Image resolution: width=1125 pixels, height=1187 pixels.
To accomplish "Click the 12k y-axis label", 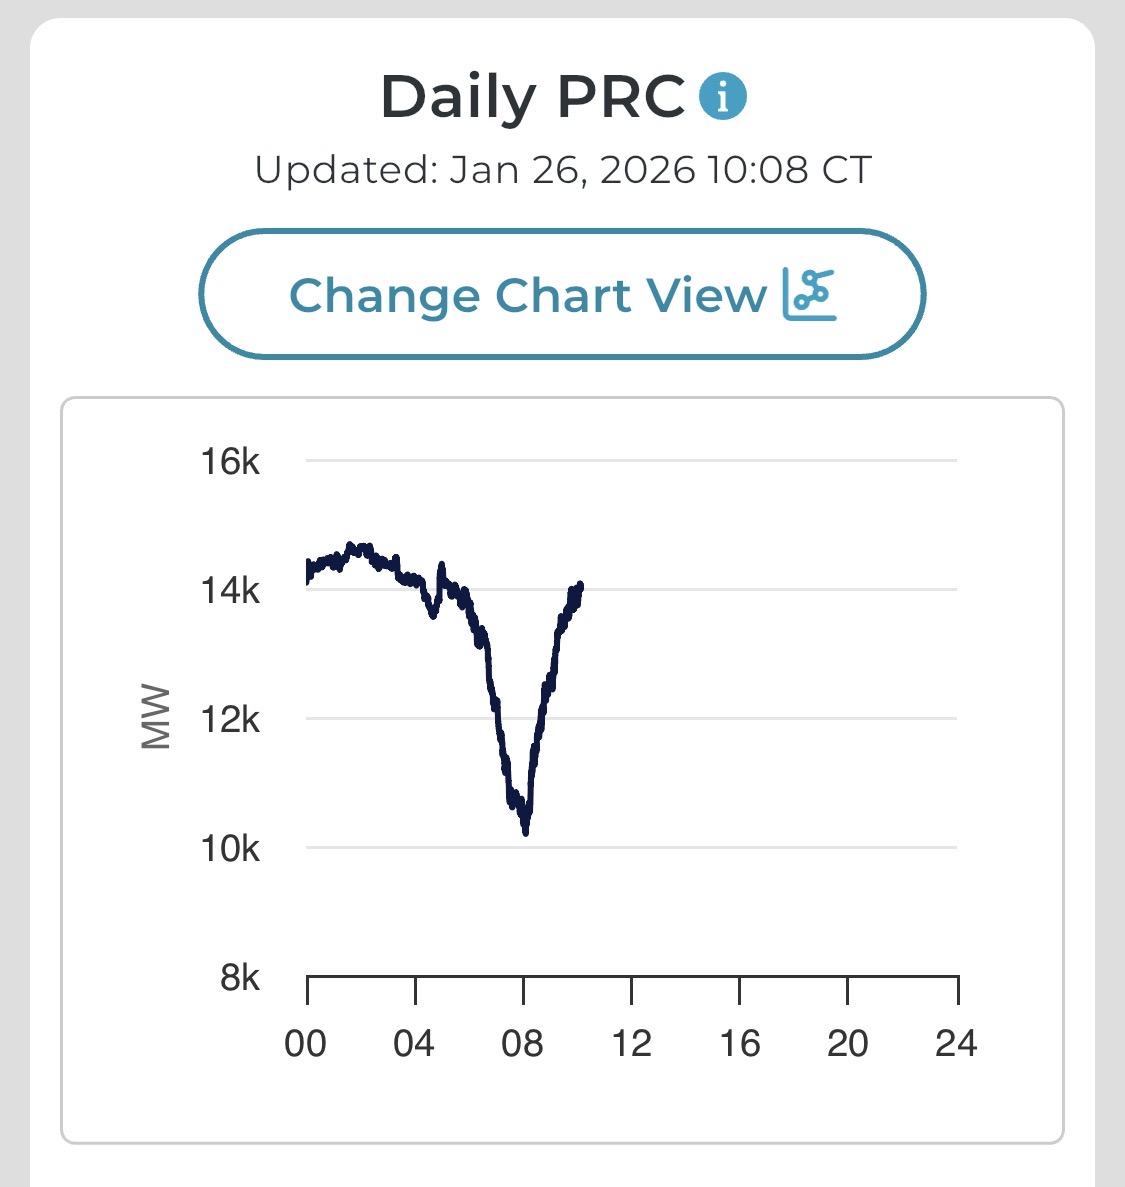I will tap(230, 719).
